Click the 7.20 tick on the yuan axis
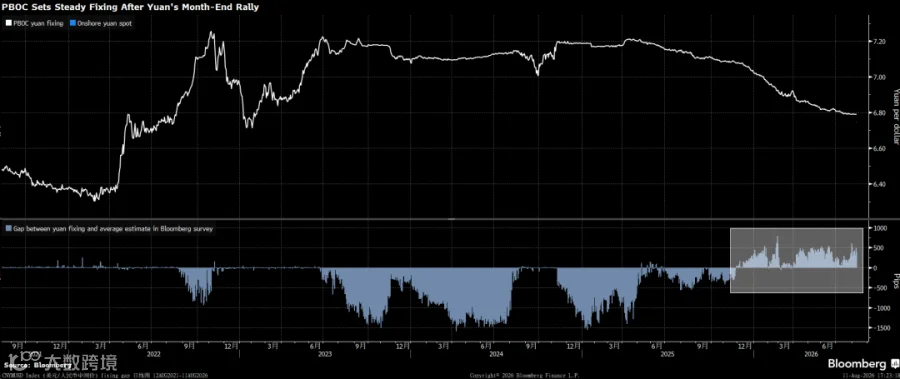 (x=880, y=42)
